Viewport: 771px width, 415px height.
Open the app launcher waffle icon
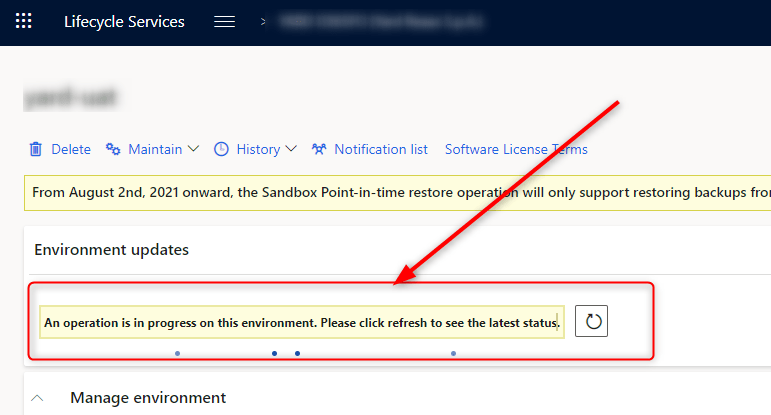tap(24, 22)
